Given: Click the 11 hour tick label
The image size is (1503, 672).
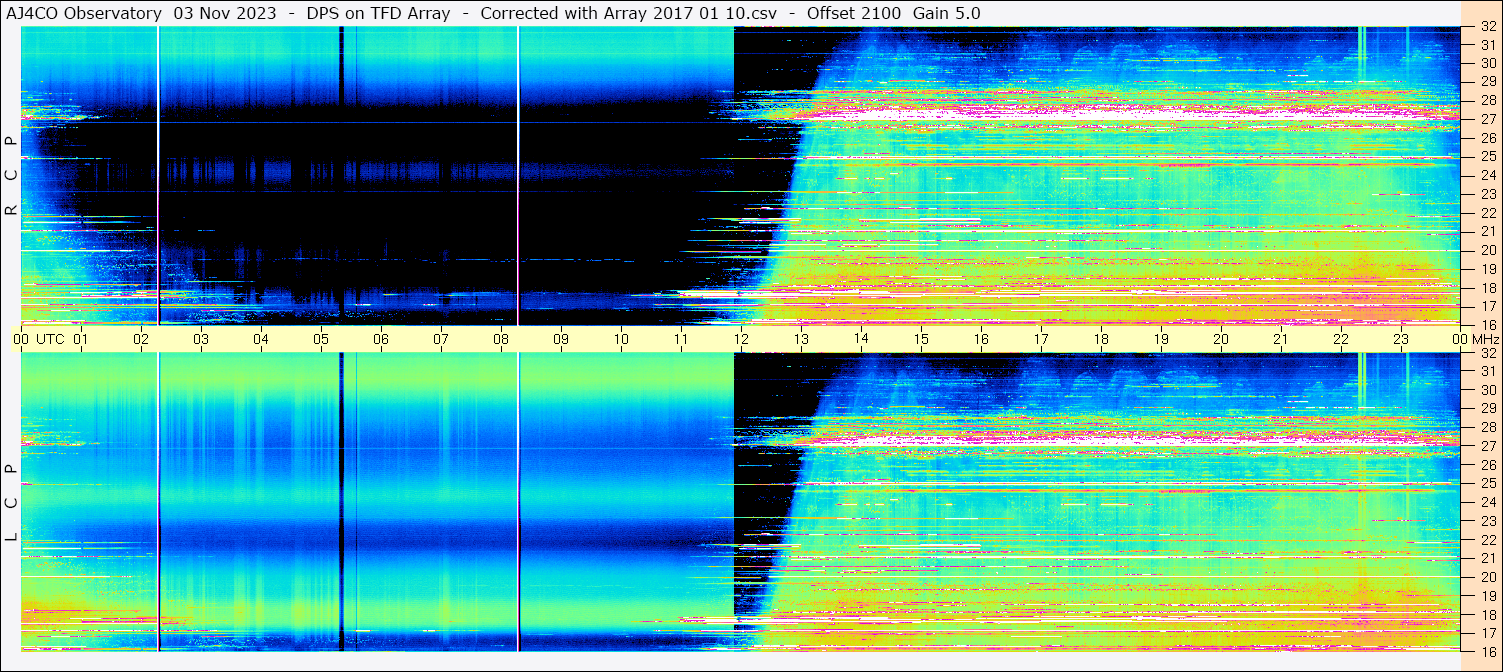Looking at the screenshot, I should tap(681, 339).
